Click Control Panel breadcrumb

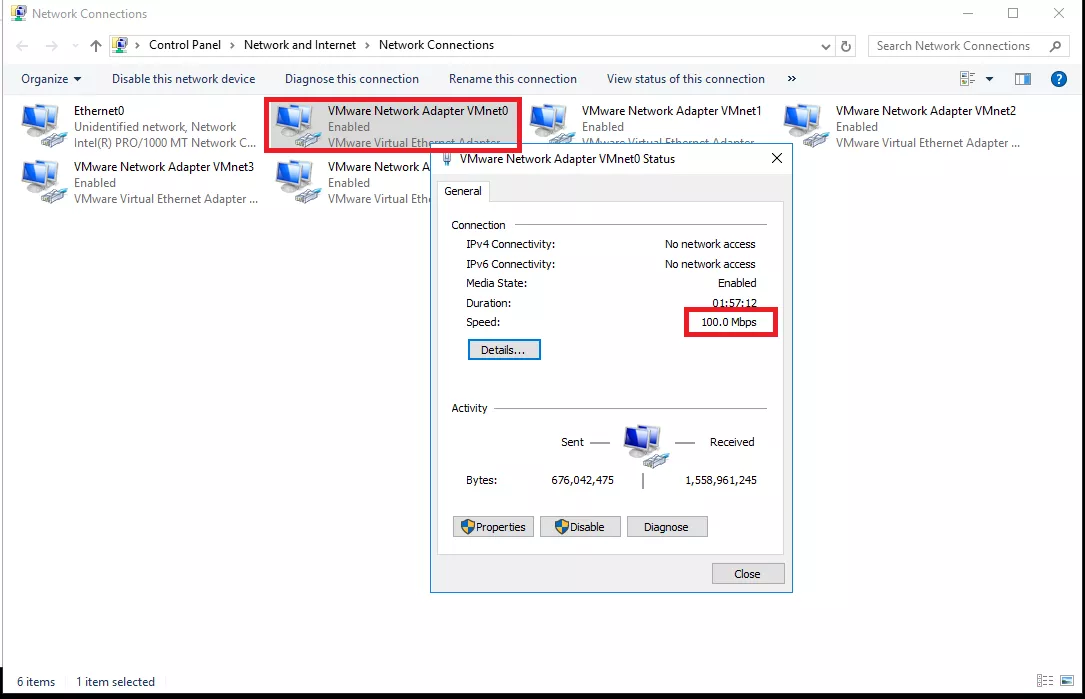click(185, 45)
